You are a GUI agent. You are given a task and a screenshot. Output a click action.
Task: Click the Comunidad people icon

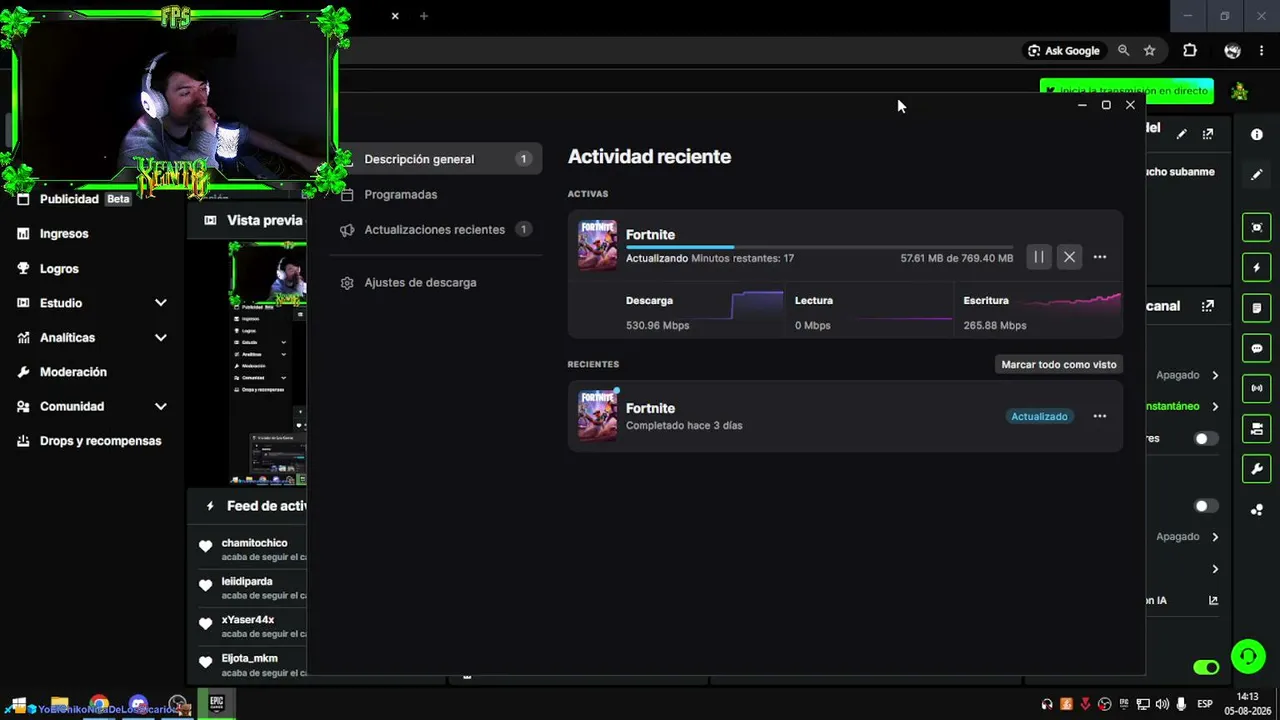[23, 407]
